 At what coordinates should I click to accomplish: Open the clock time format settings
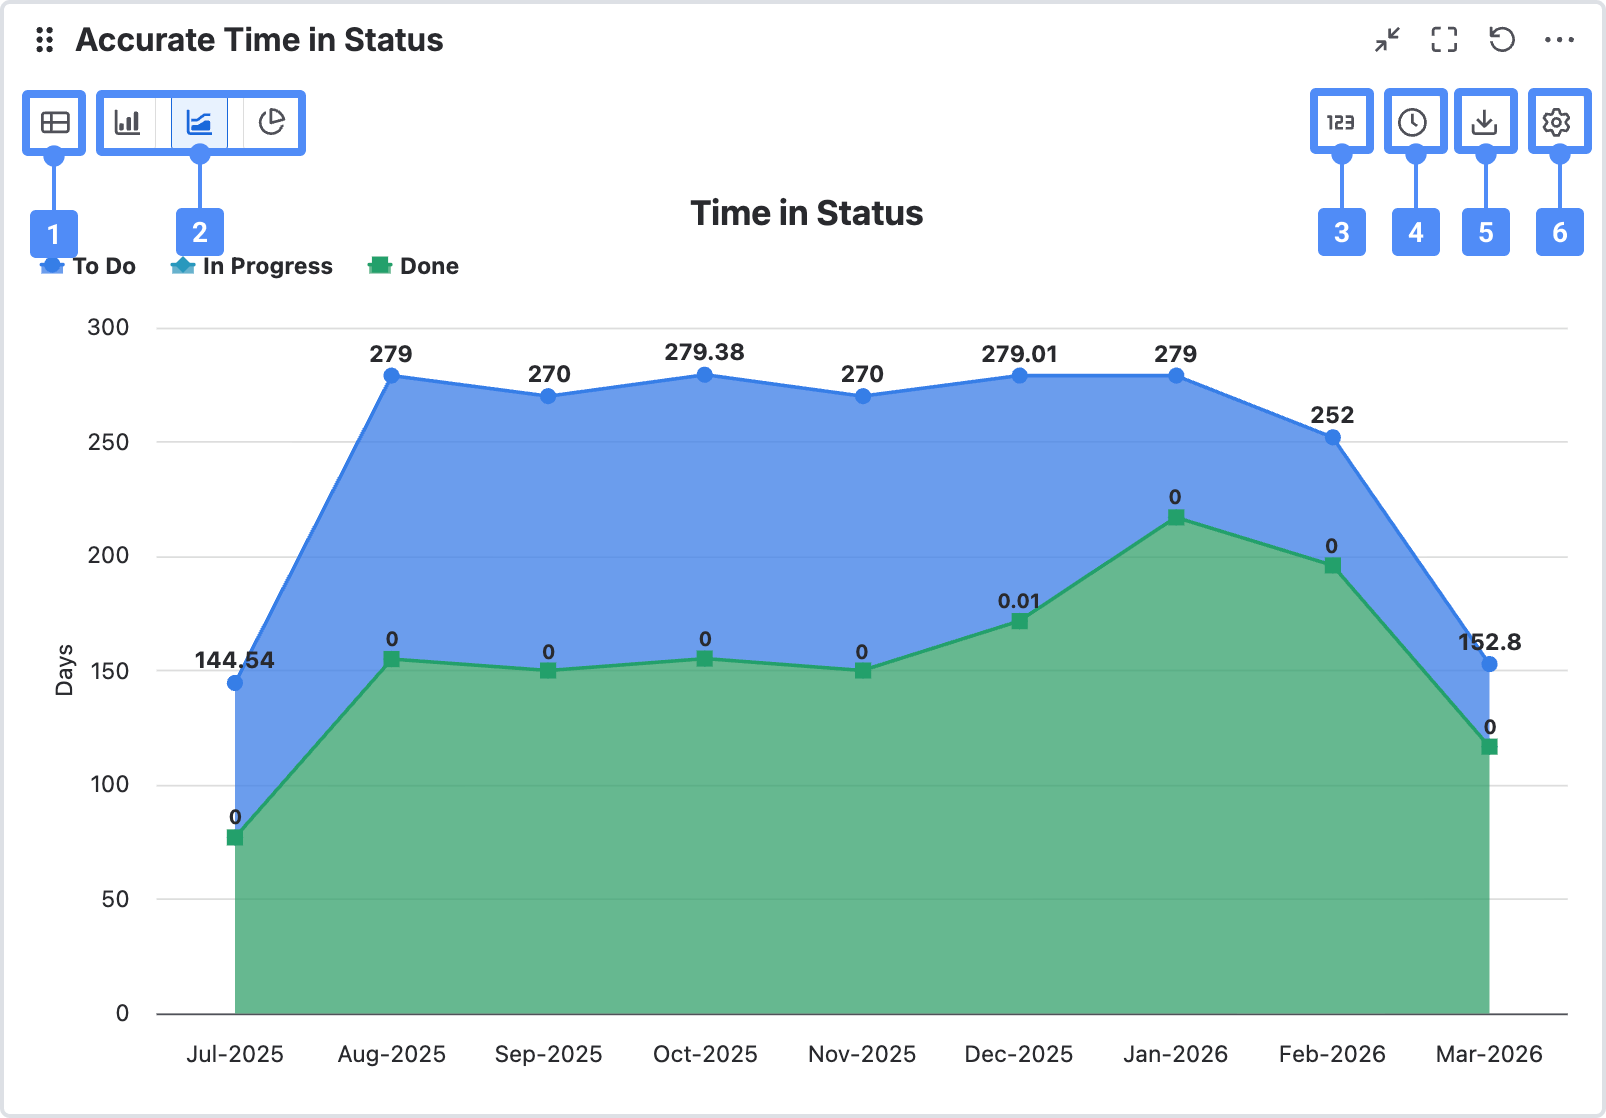pos(1413,122)
